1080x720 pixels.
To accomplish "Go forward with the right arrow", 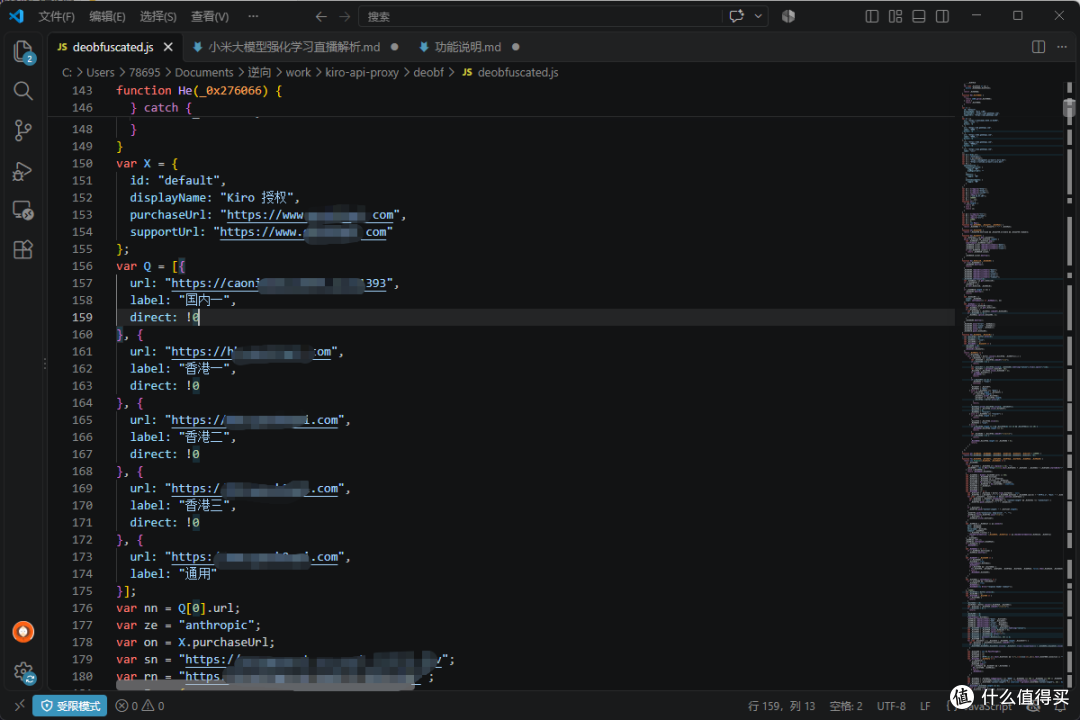I will point(345,17).
